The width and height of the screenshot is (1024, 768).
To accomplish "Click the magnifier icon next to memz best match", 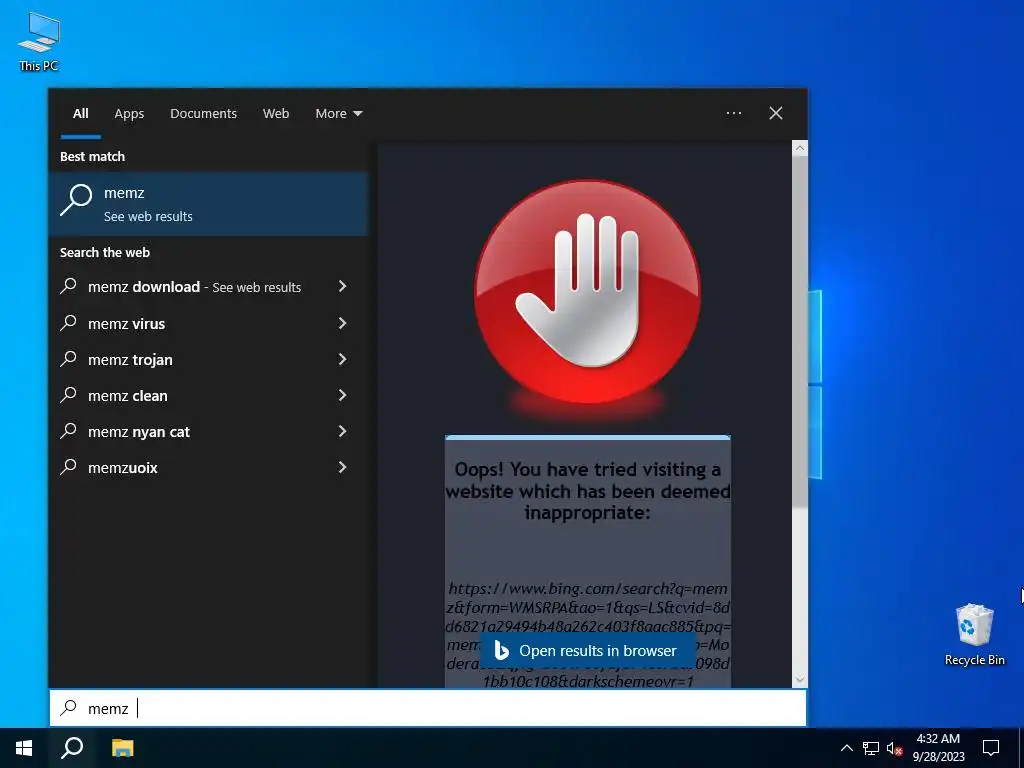I will click(76, 200).
